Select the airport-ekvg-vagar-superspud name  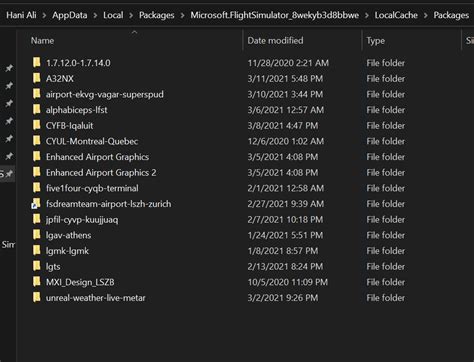(105, 94)
